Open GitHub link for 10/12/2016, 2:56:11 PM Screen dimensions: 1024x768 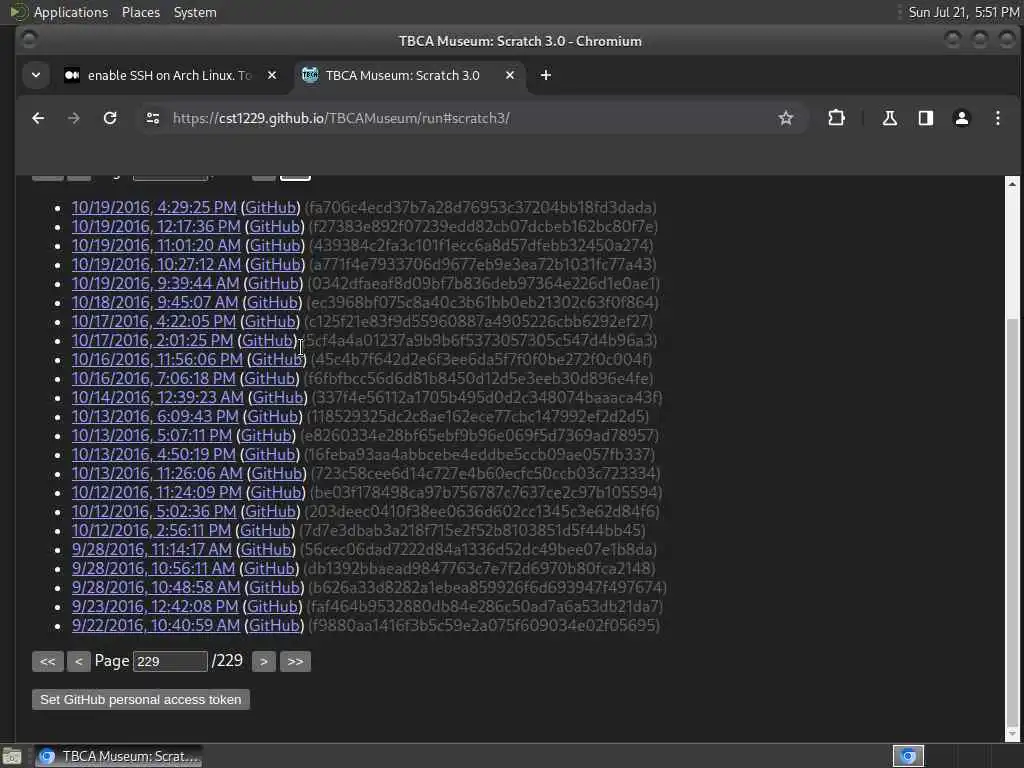coord(265,530)
